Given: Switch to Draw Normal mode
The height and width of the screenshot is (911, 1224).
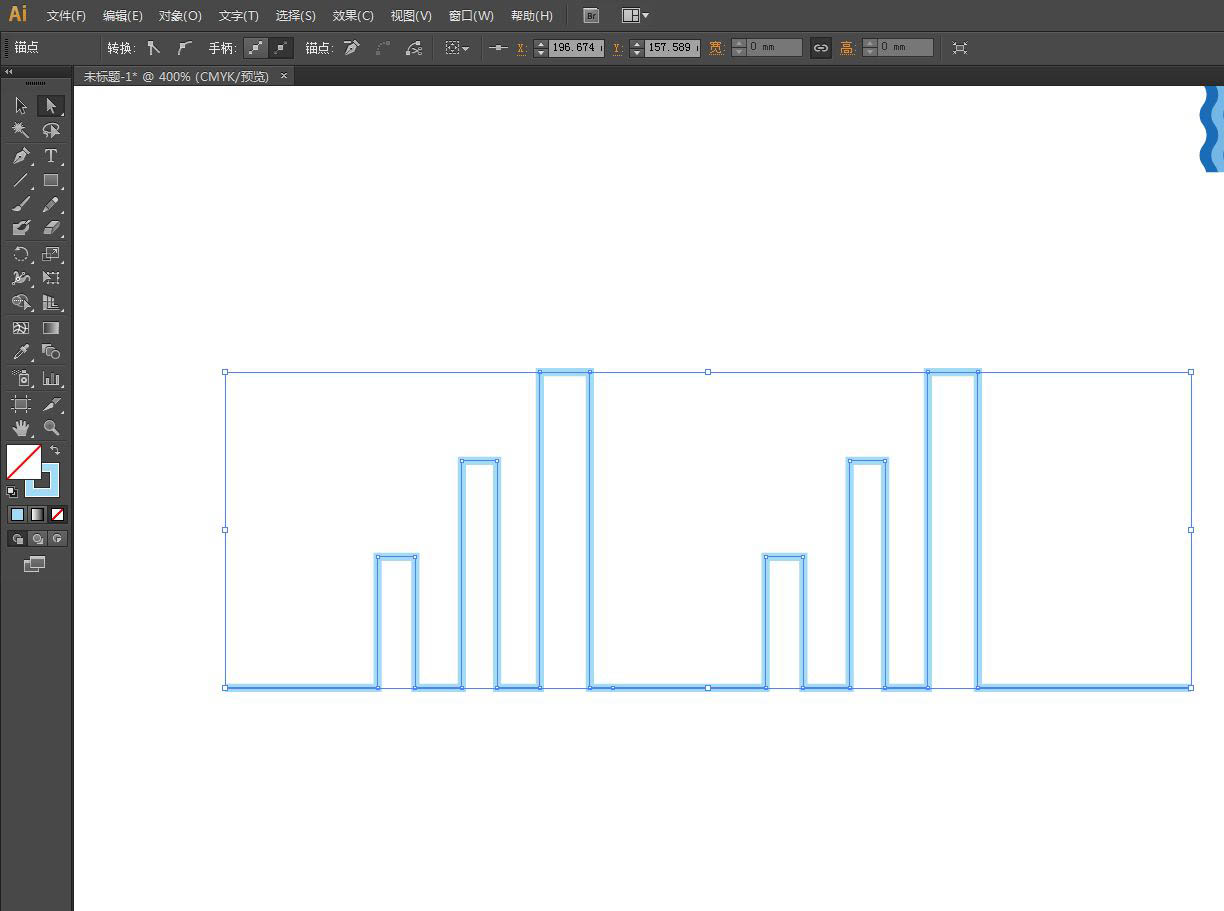Looking at the screenshot, I should tap(17, 538).
